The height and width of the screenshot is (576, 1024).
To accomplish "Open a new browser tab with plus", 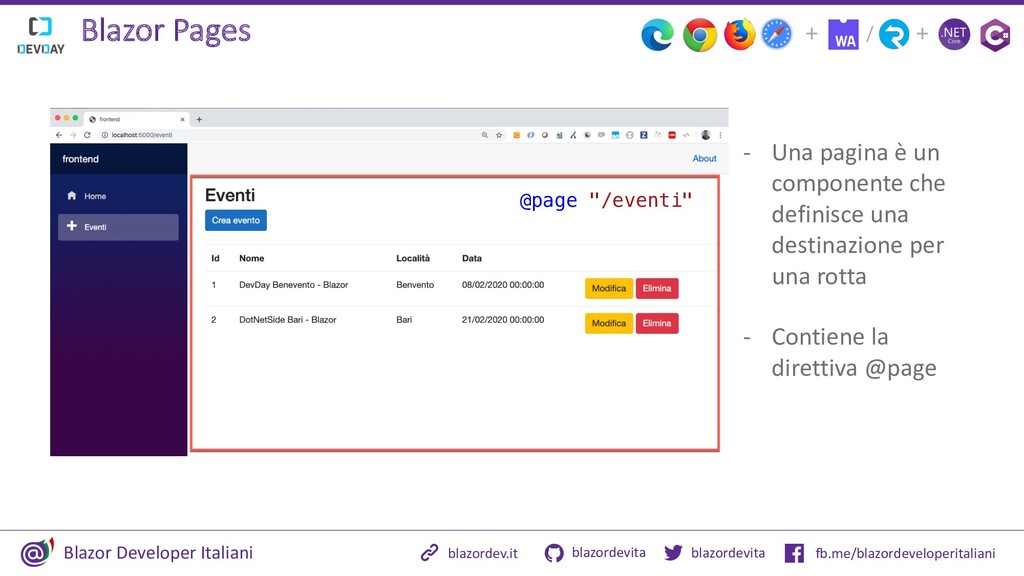I will (199, 120).
